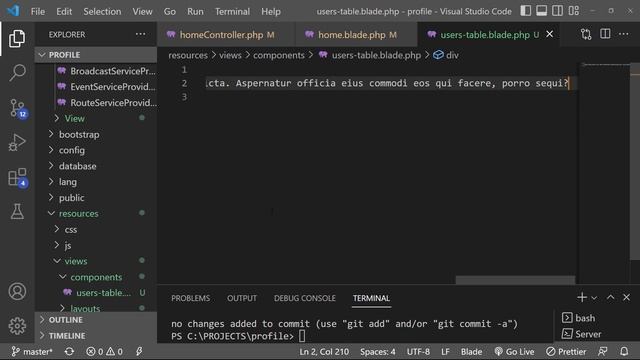Collapse the resources folder
This screenshot has height=360, width=640.
pos(96,213)
